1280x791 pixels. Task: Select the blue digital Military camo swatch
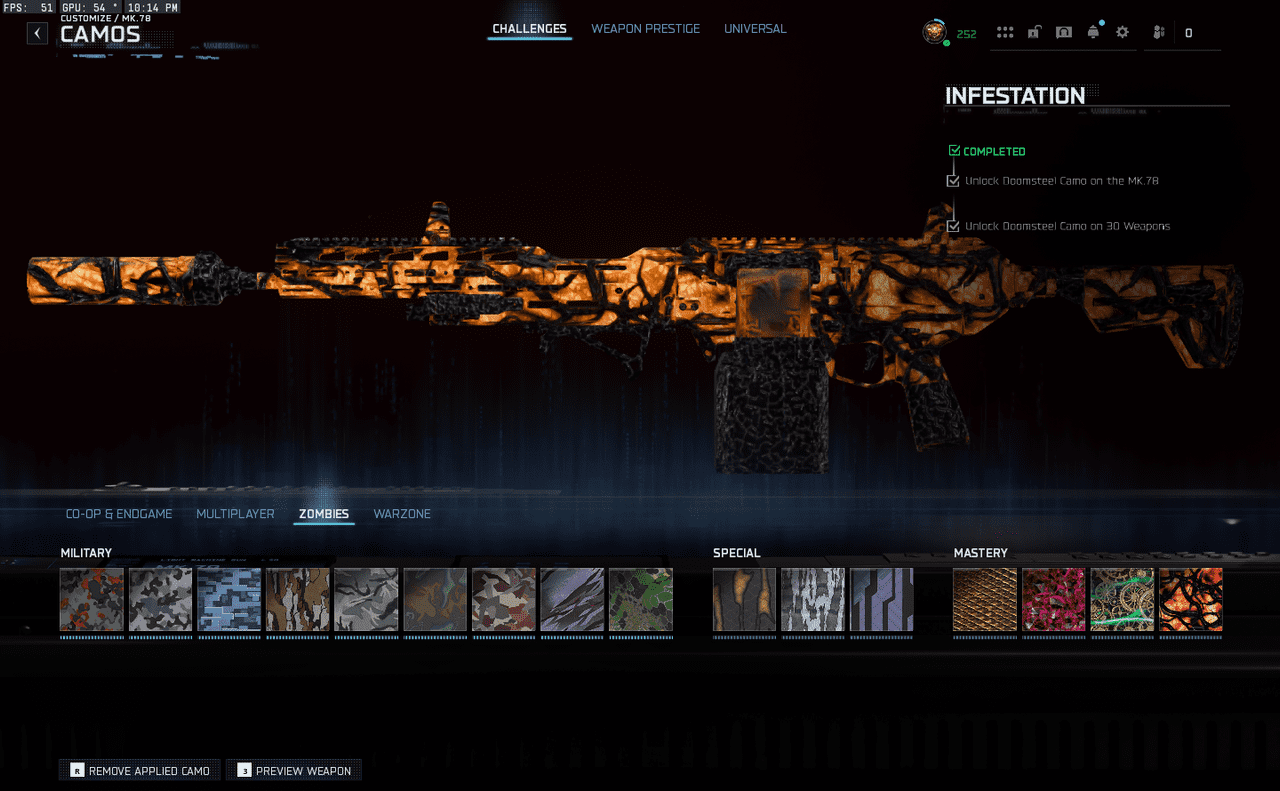(x=229, y=600)
